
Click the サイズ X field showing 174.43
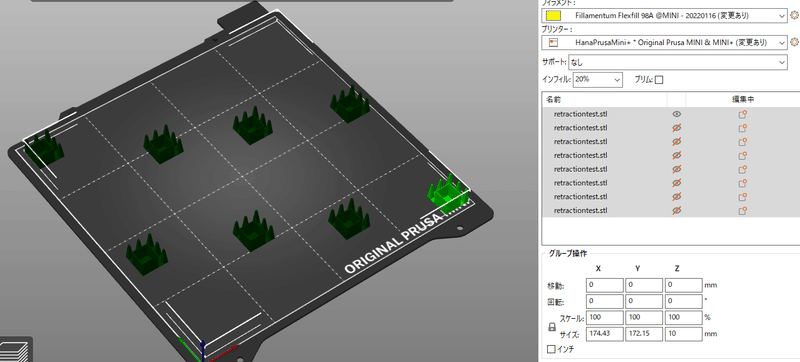605,334
